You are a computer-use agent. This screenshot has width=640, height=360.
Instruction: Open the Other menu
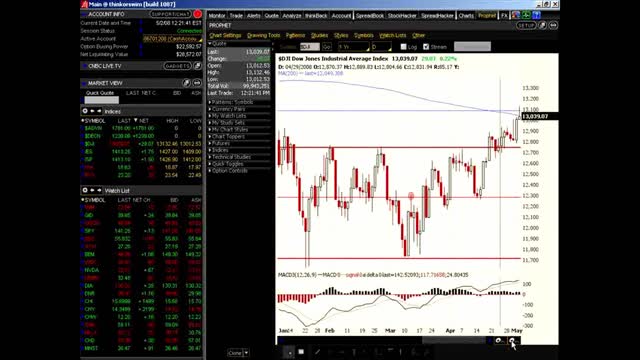418,36
